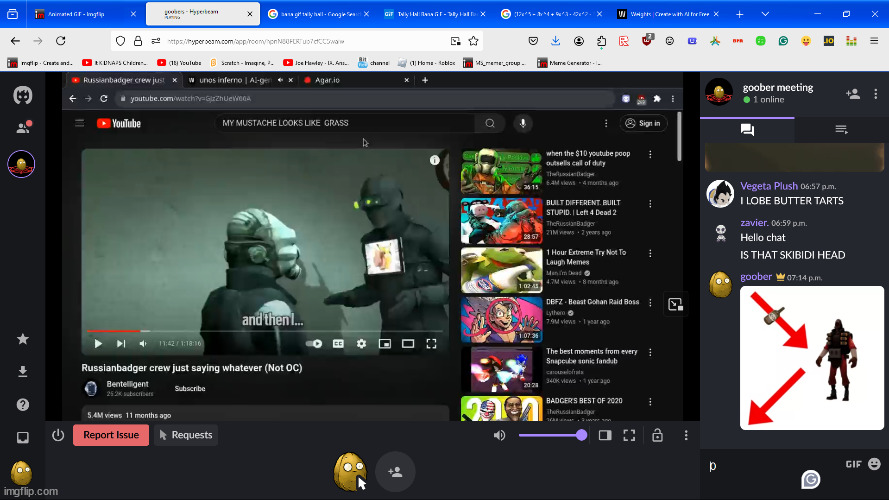Image resolution: width=889 pixels, height=500 pixels.
Task: Toggle the room lock icon
Action: tap(657, 435)
